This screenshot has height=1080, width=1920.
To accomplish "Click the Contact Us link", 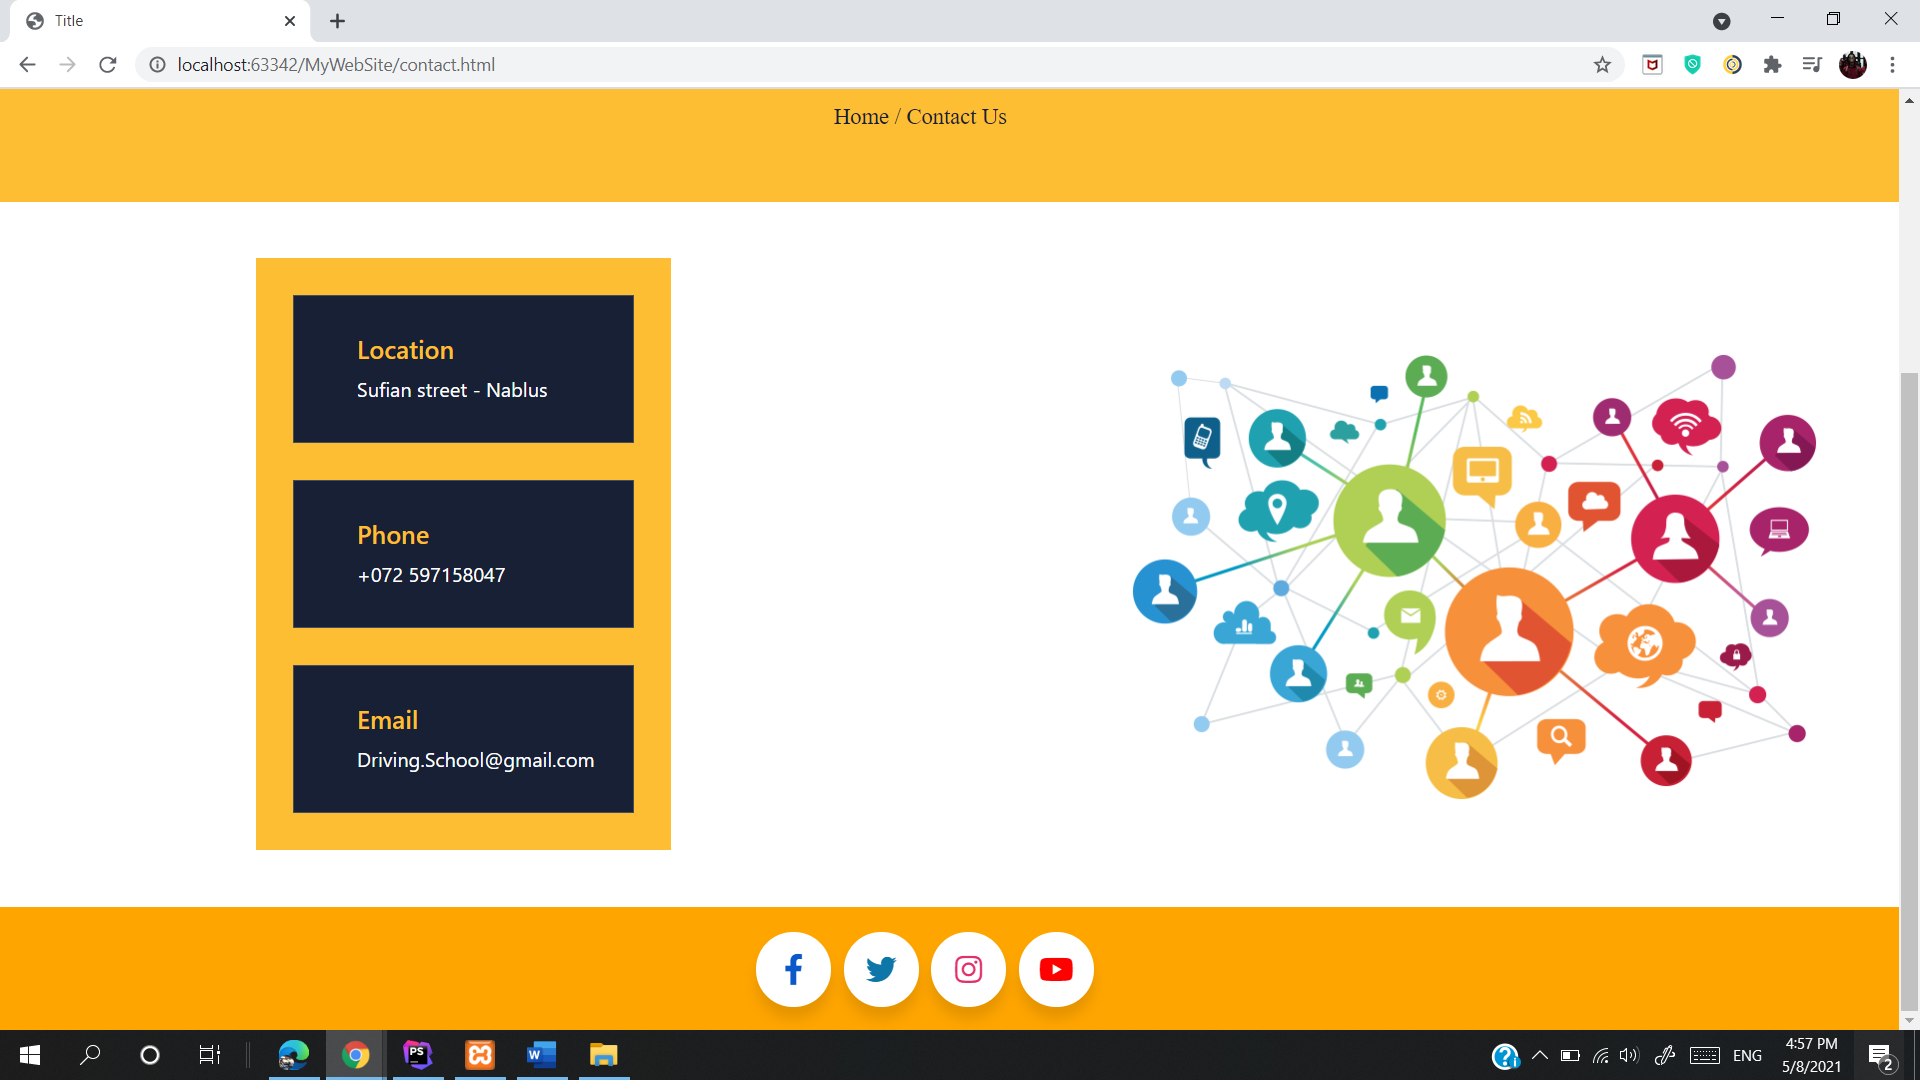I will (x=956, y=117).
